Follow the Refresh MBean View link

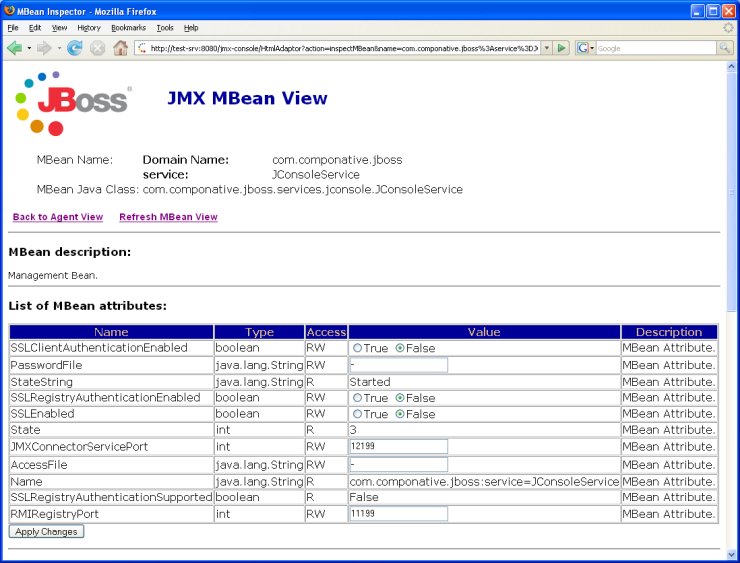tap(168, 217)
